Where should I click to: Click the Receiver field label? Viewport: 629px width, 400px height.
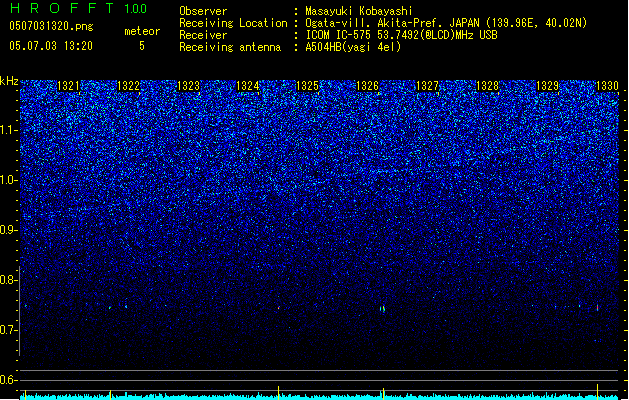(x=203, y=35)
